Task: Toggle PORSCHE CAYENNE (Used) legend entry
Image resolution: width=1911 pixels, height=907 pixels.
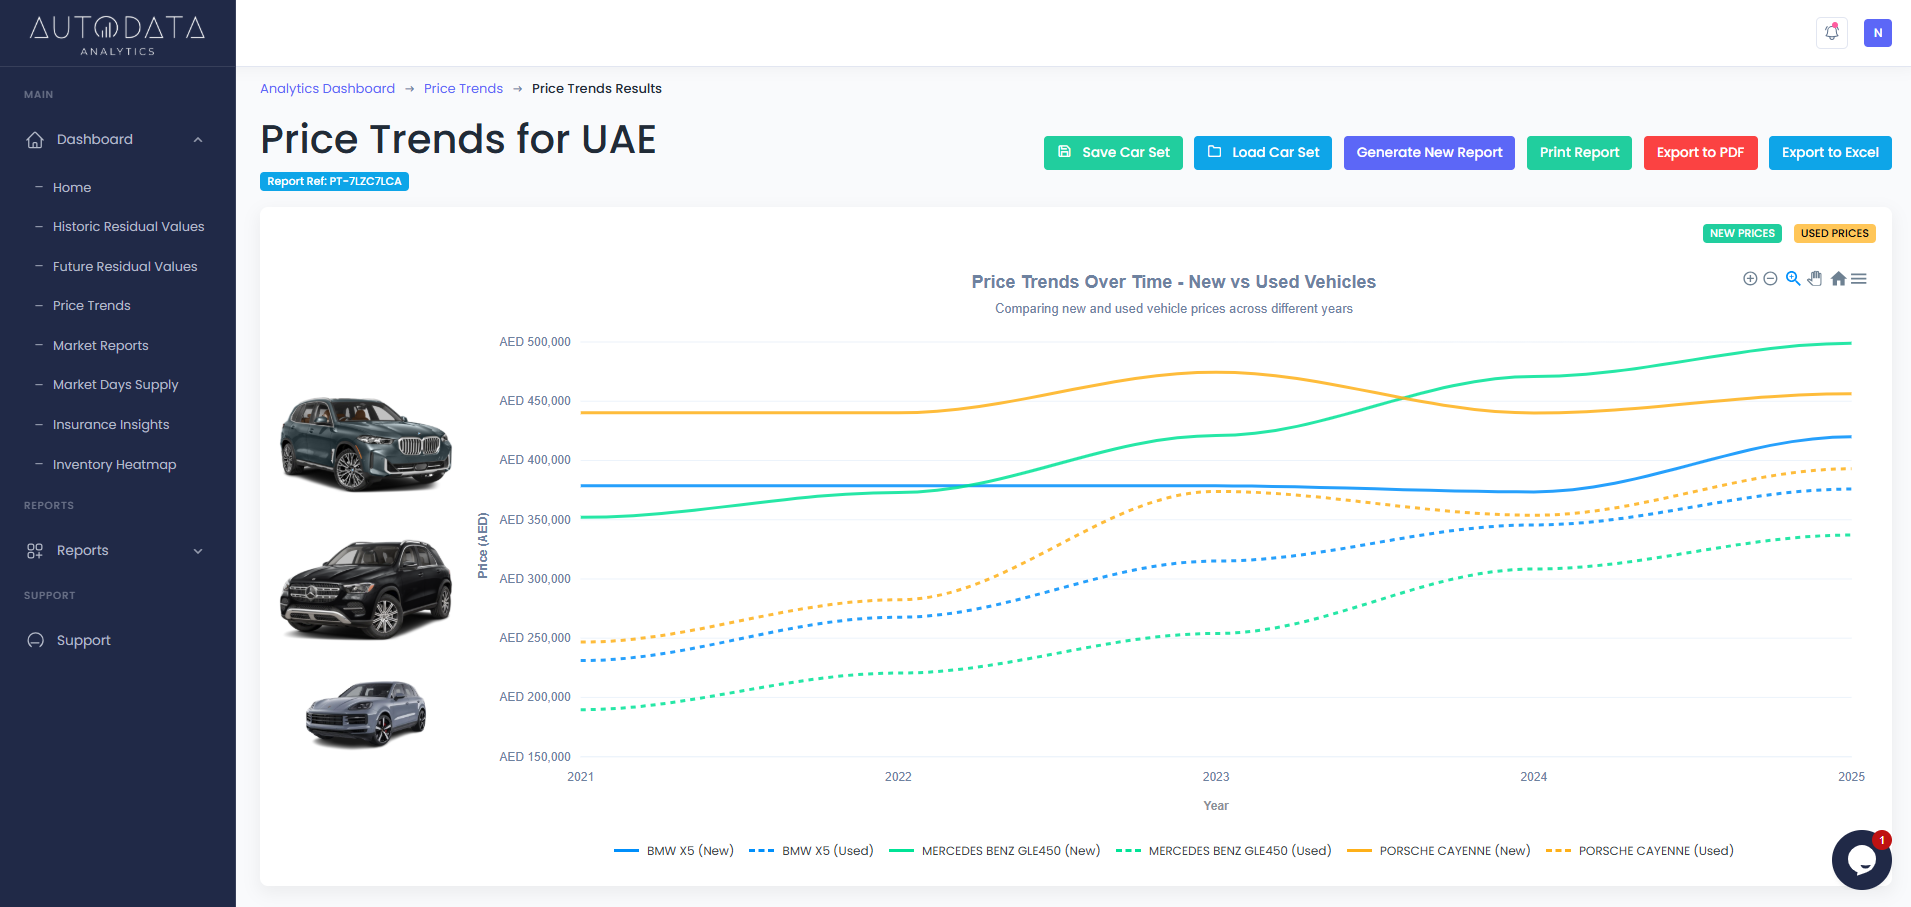Action: coord(1655,851)
